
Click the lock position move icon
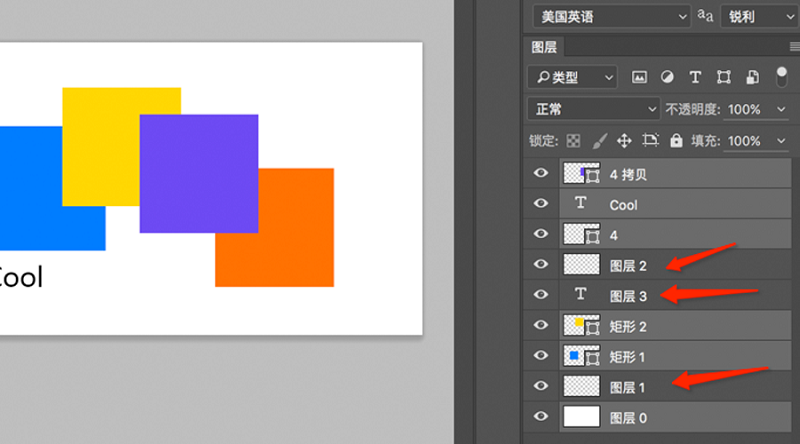pos(625,141)
